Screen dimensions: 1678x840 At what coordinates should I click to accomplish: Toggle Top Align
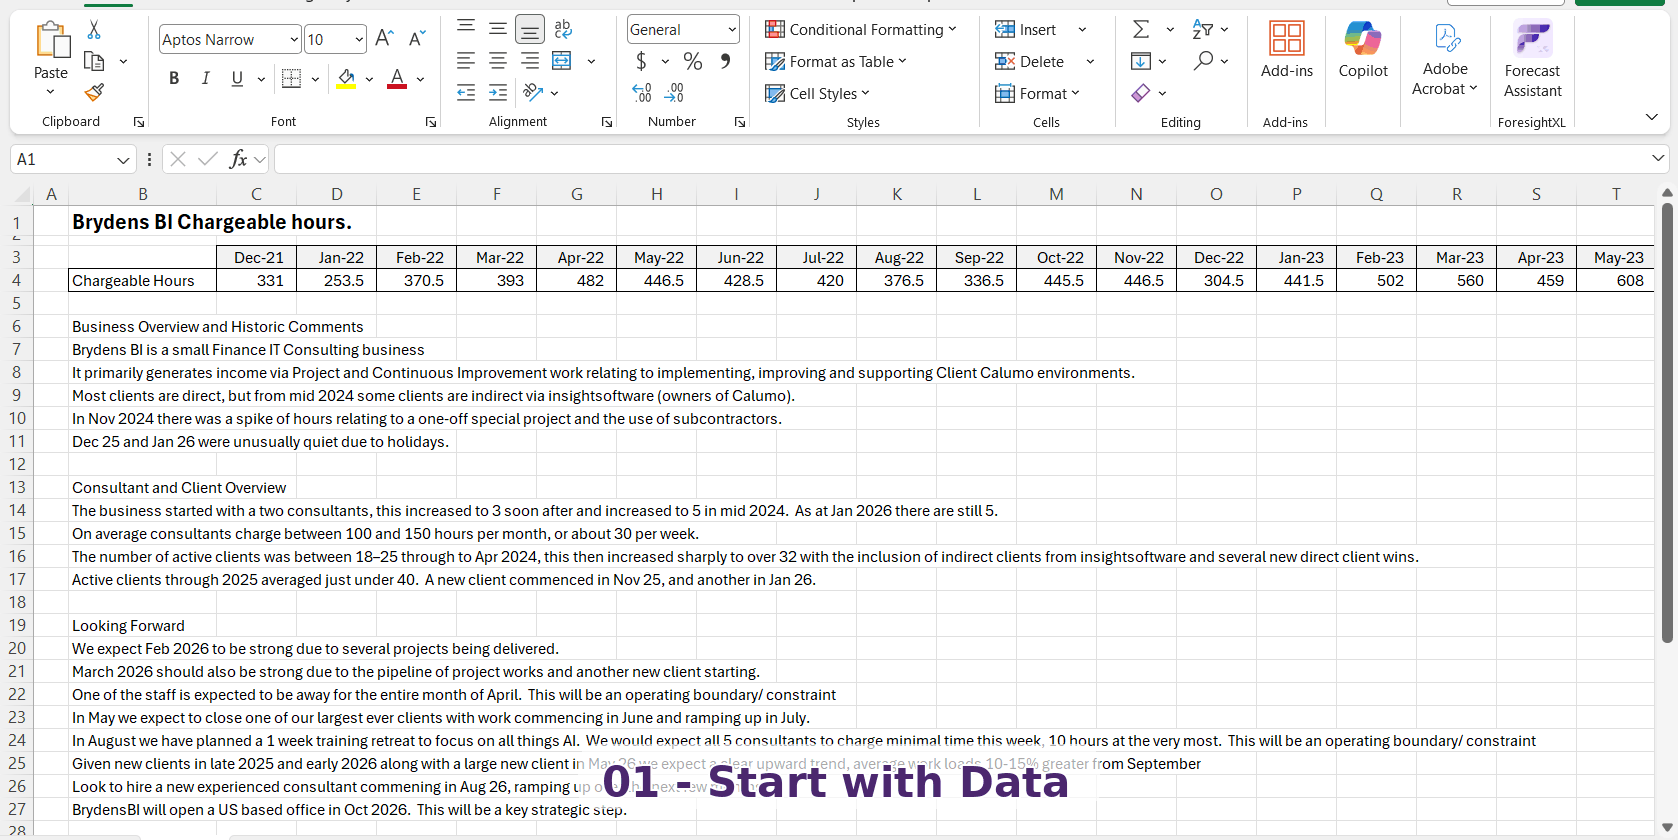pyautogui.click(x=466, y=29)
